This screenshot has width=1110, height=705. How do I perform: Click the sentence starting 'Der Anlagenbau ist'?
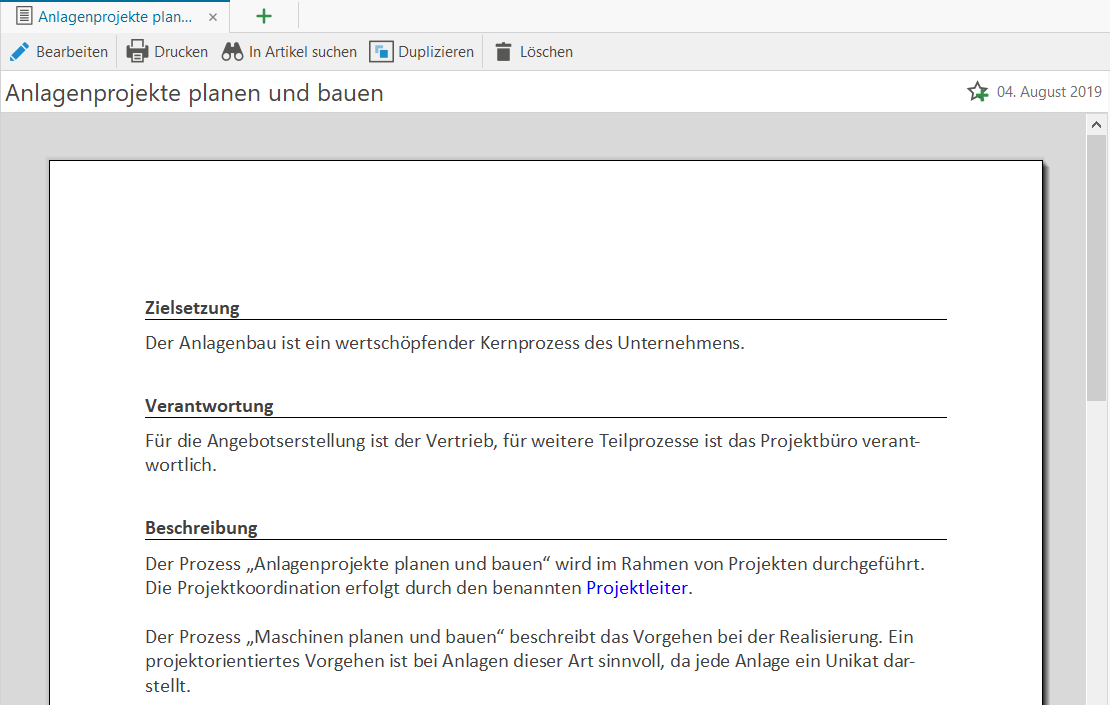tap(444, 343)
